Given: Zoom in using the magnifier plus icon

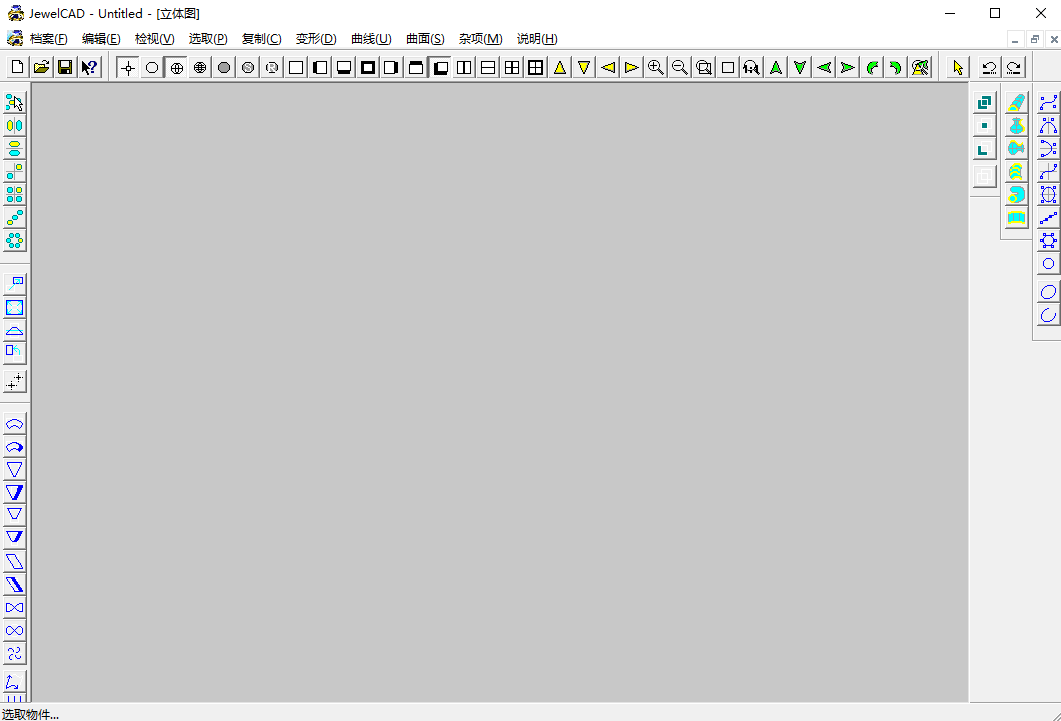Looking at the screenshot, I should (656, 67).
